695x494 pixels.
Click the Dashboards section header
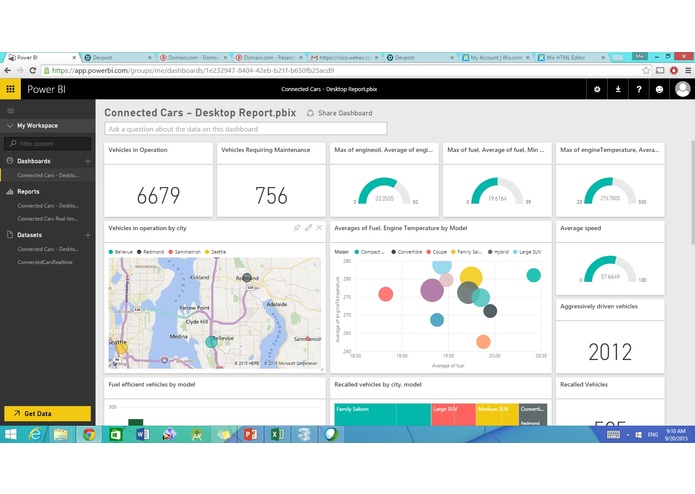pos(34,161)
